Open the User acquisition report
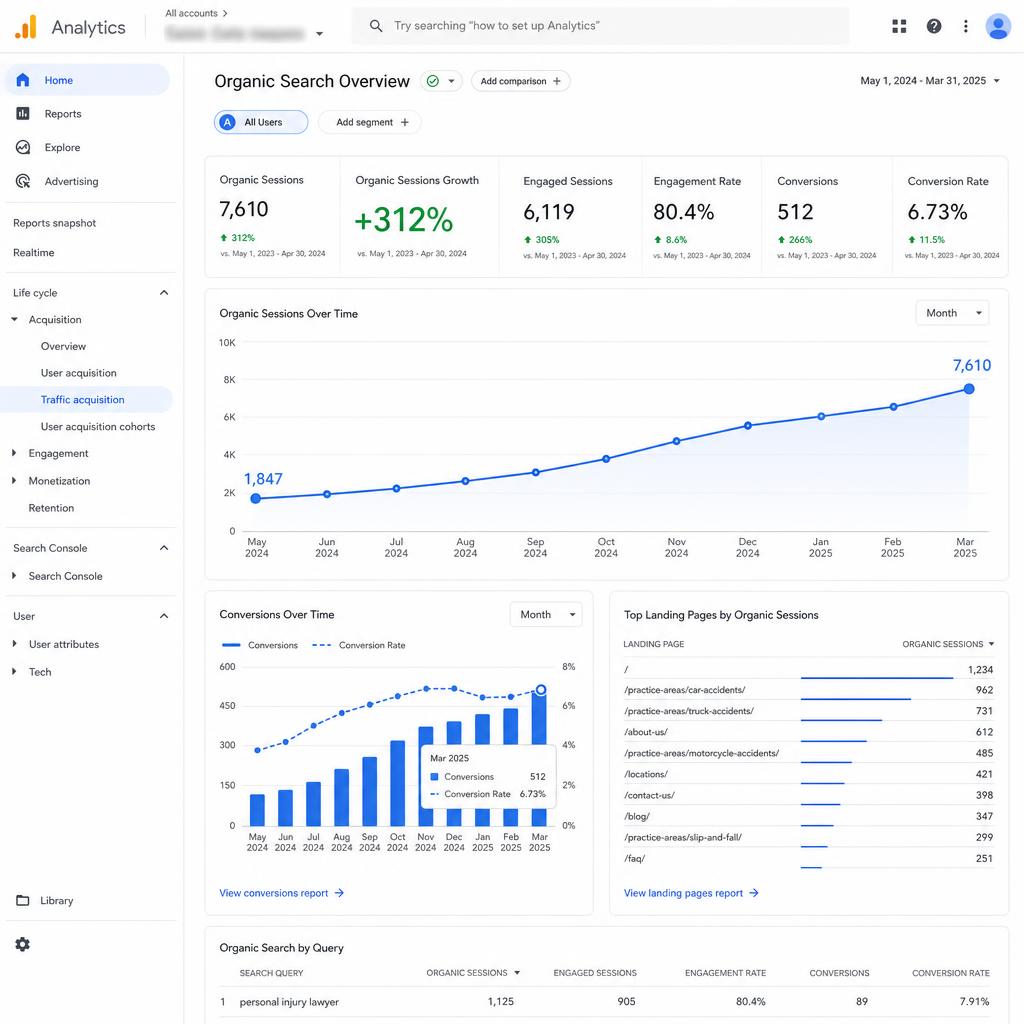 point(78,373)
